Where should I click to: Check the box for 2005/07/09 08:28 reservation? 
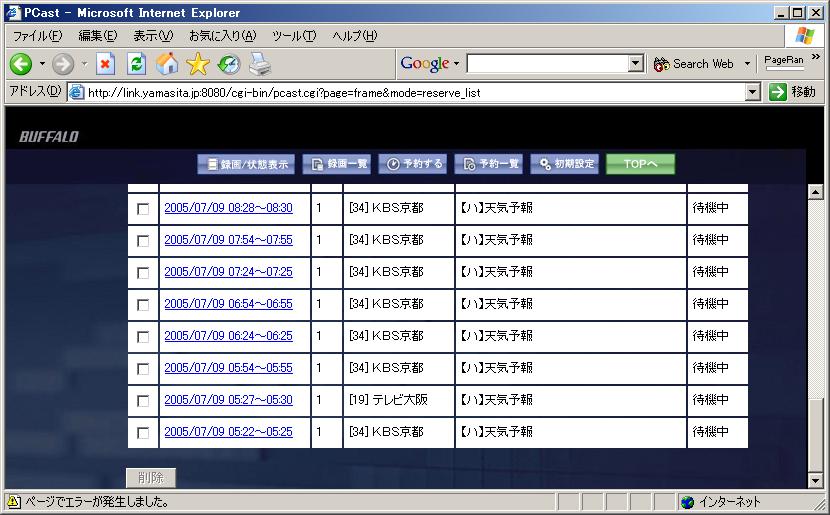point(143,209)
